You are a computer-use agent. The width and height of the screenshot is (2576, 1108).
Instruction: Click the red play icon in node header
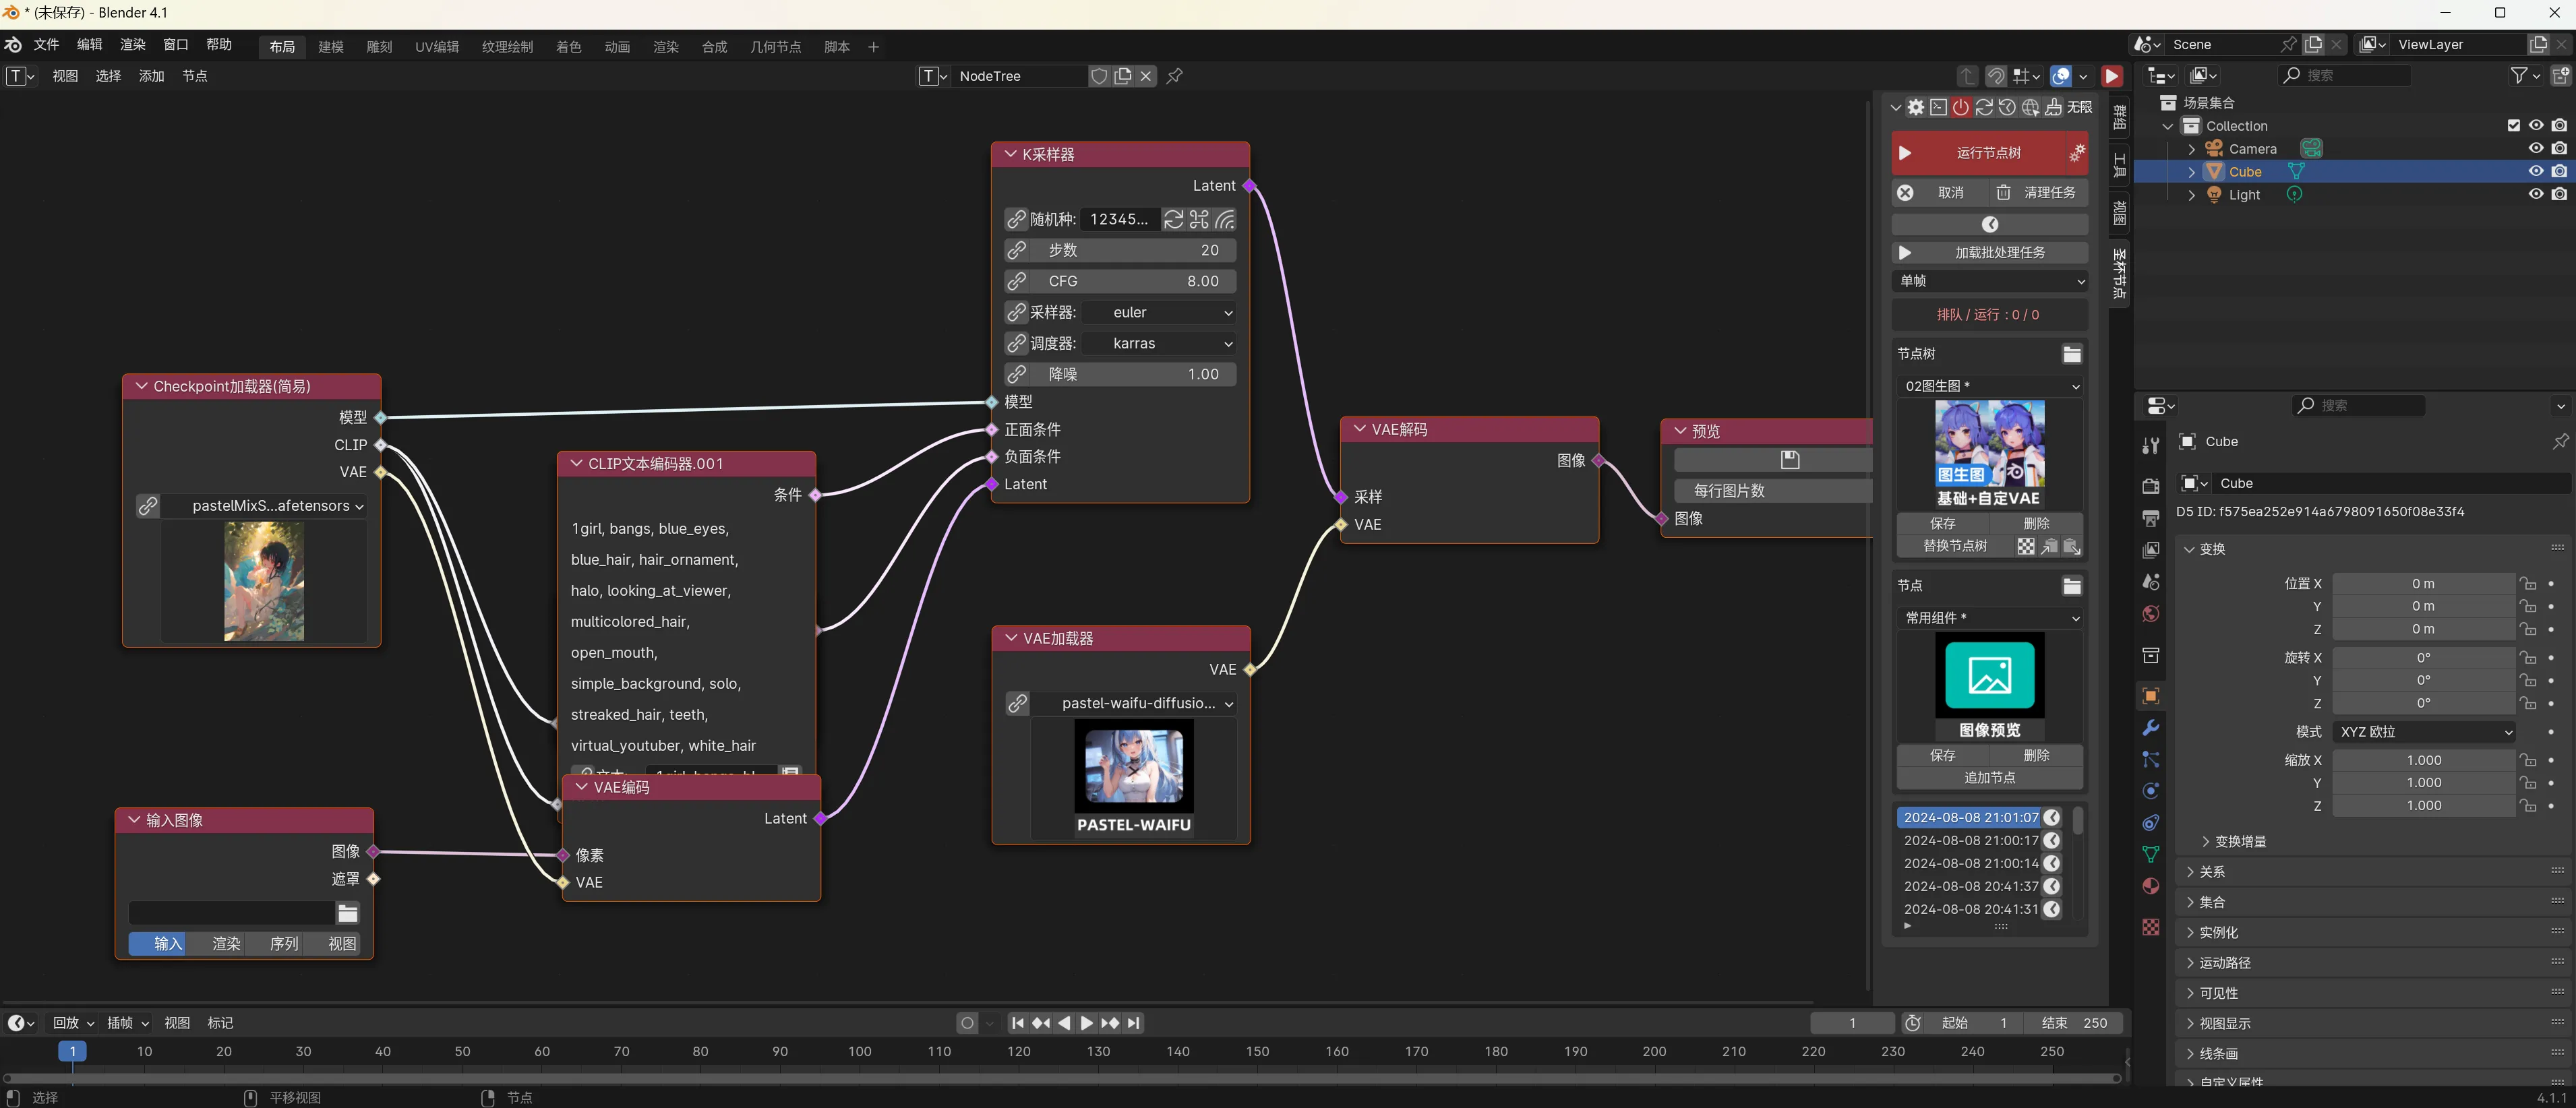click(x=2111, y=76)
